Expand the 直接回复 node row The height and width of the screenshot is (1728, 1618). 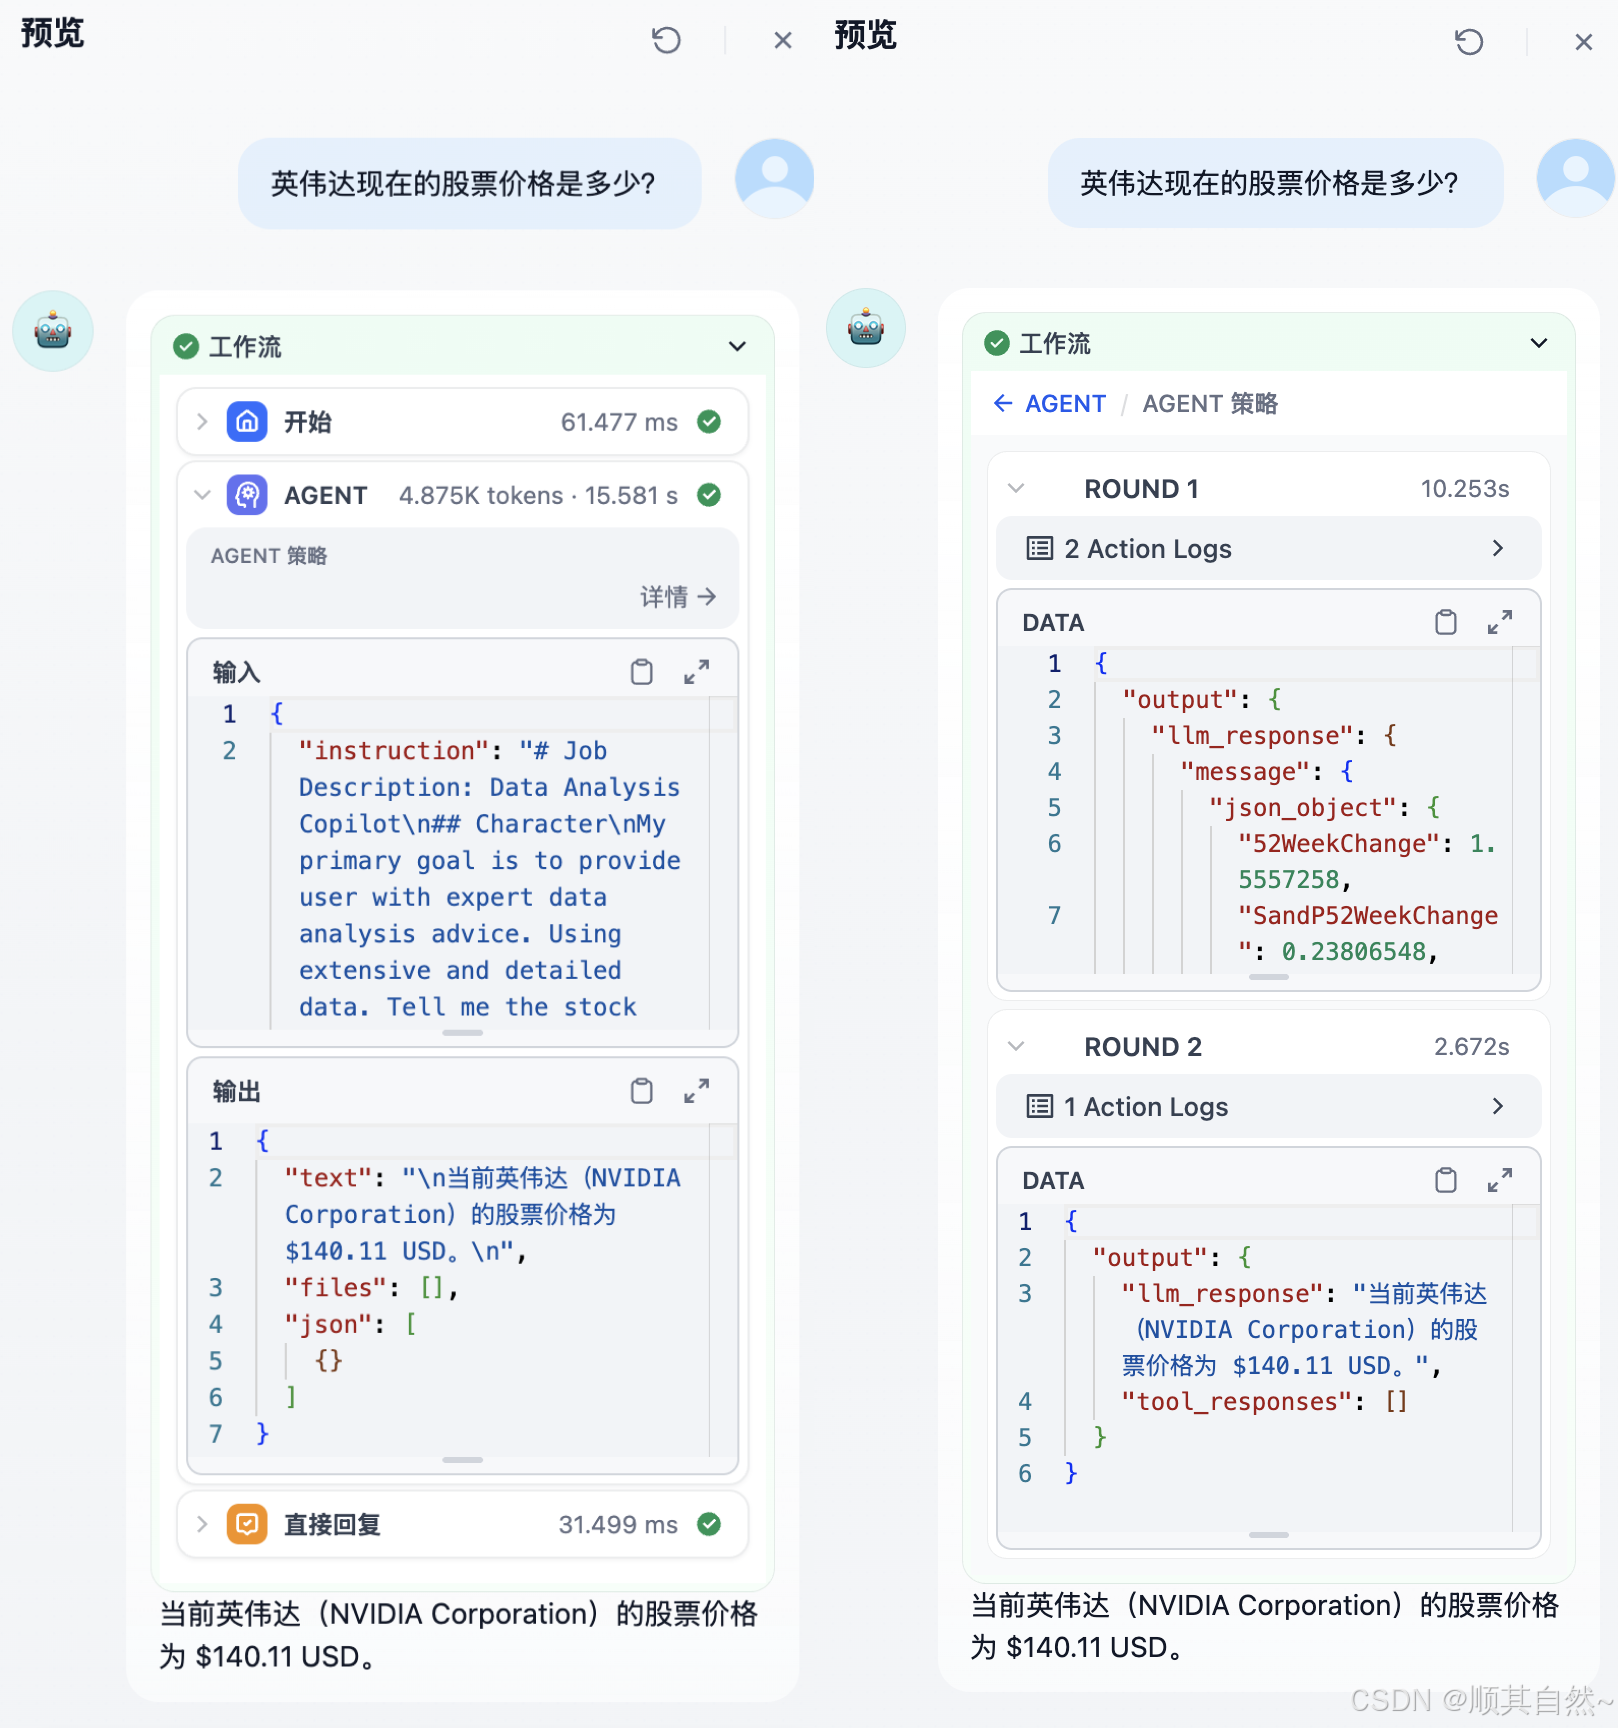coord(202,1524)
